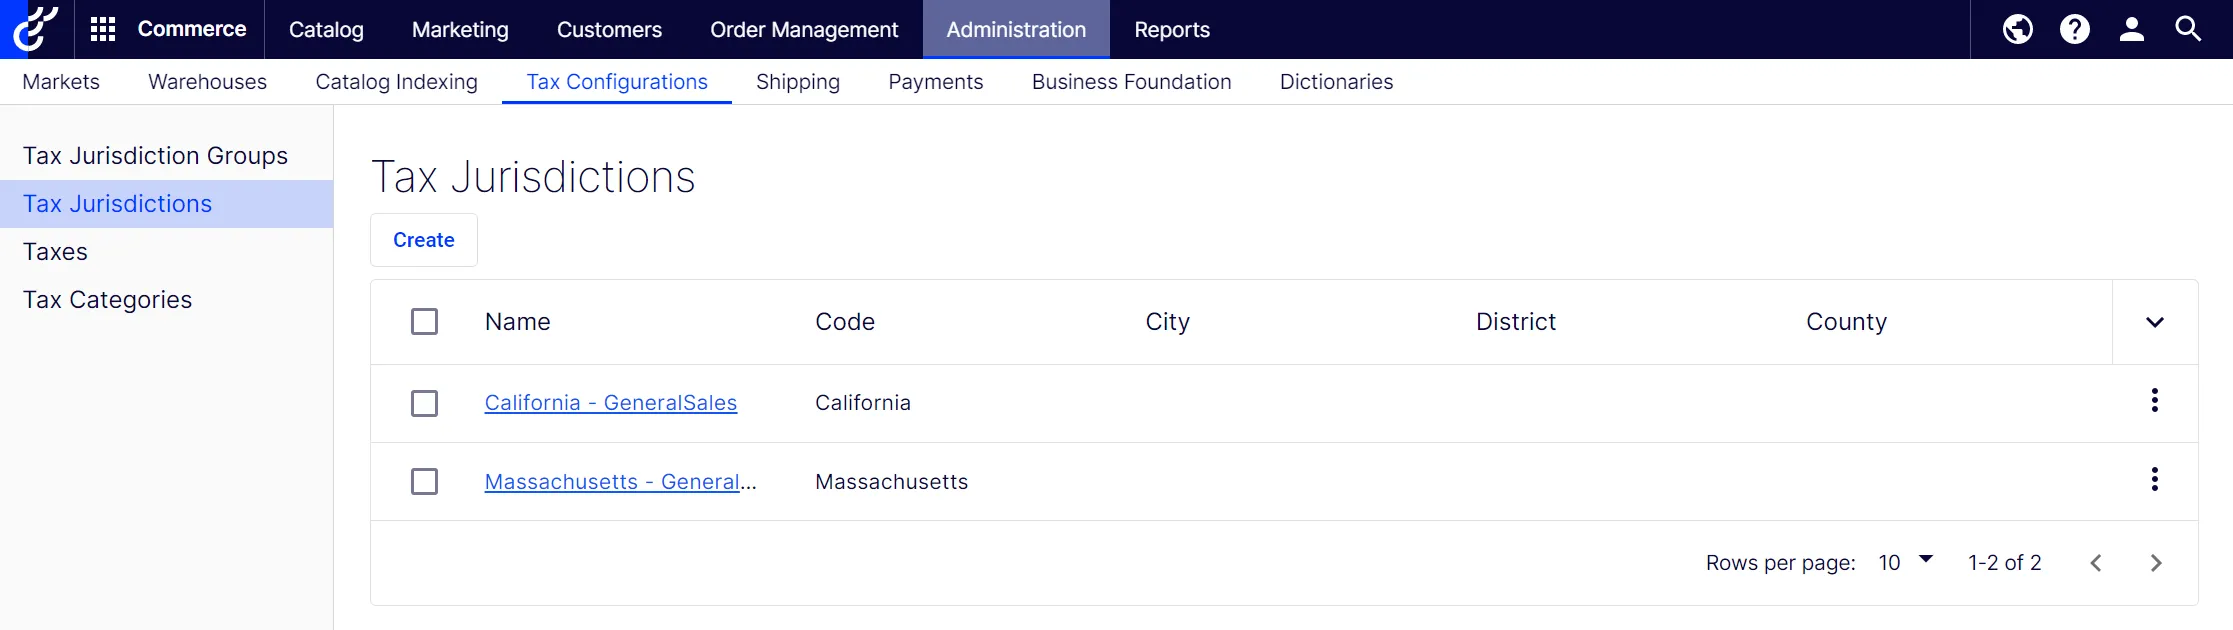Click the Code column header
Viewport: 2233px width, 630px height.
845,322
